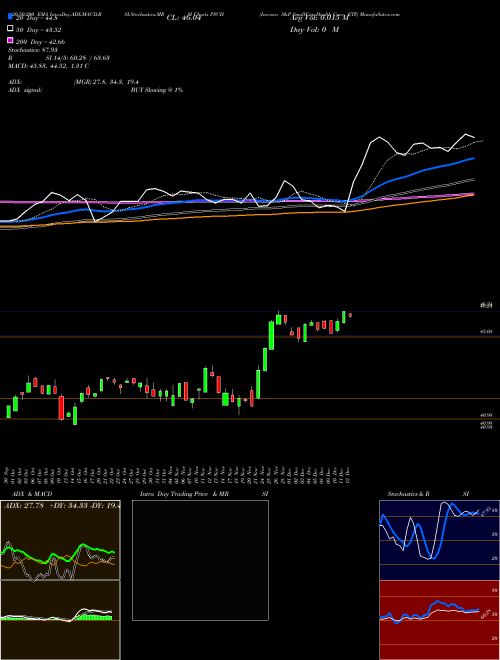Open the MACD histogram chart thumbnail

[x=60, y=620]
